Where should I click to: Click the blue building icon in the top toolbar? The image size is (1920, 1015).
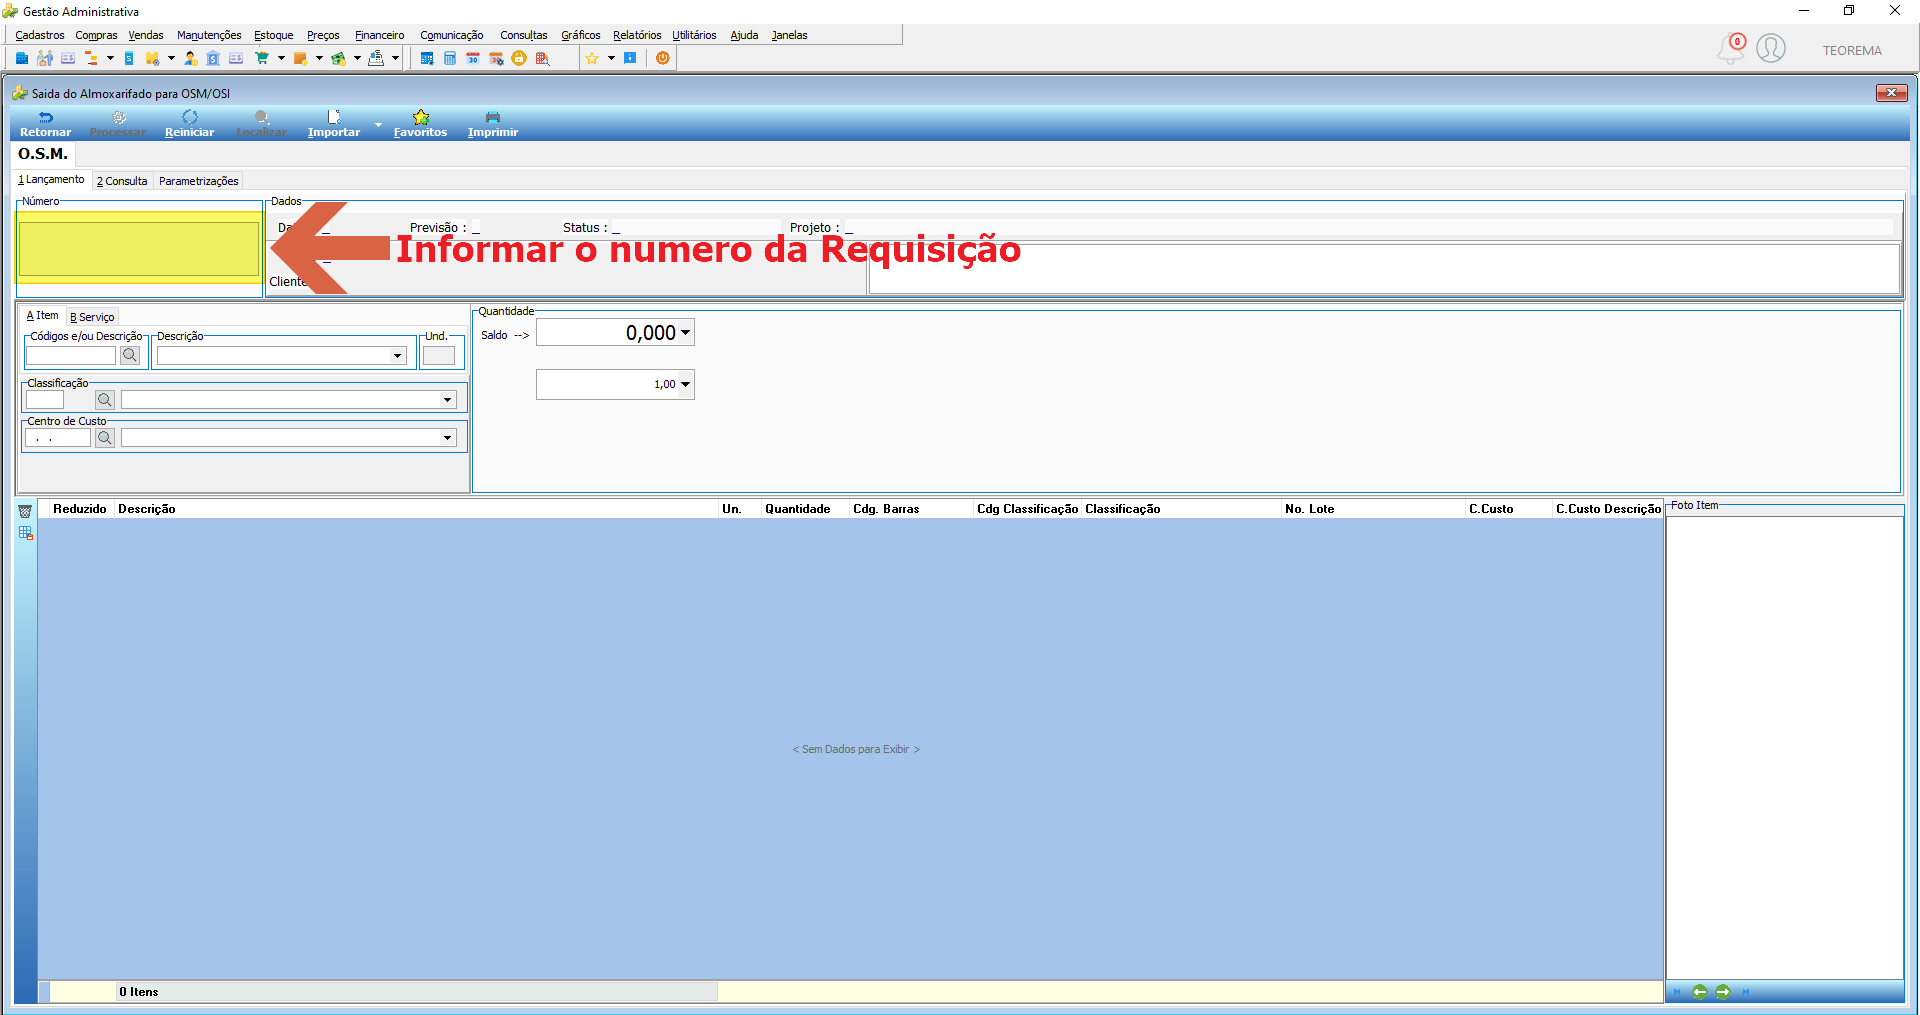pyautogui.click(x=22, y=58)
